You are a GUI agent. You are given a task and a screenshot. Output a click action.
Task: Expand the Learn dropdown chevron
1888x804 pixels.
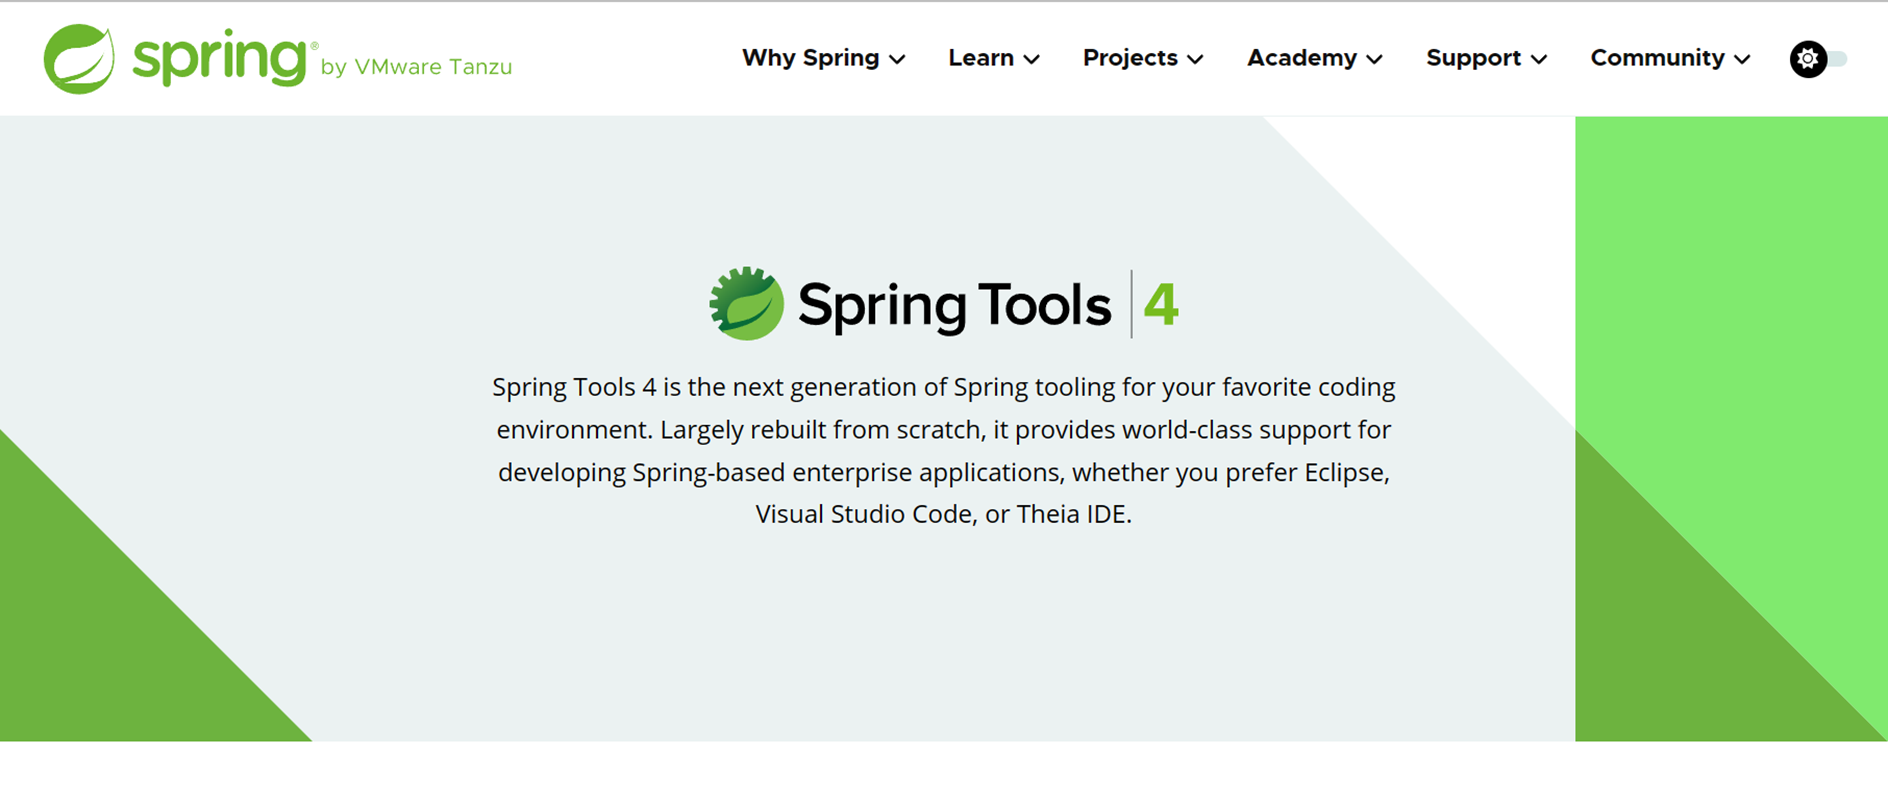pos(1034,59)
